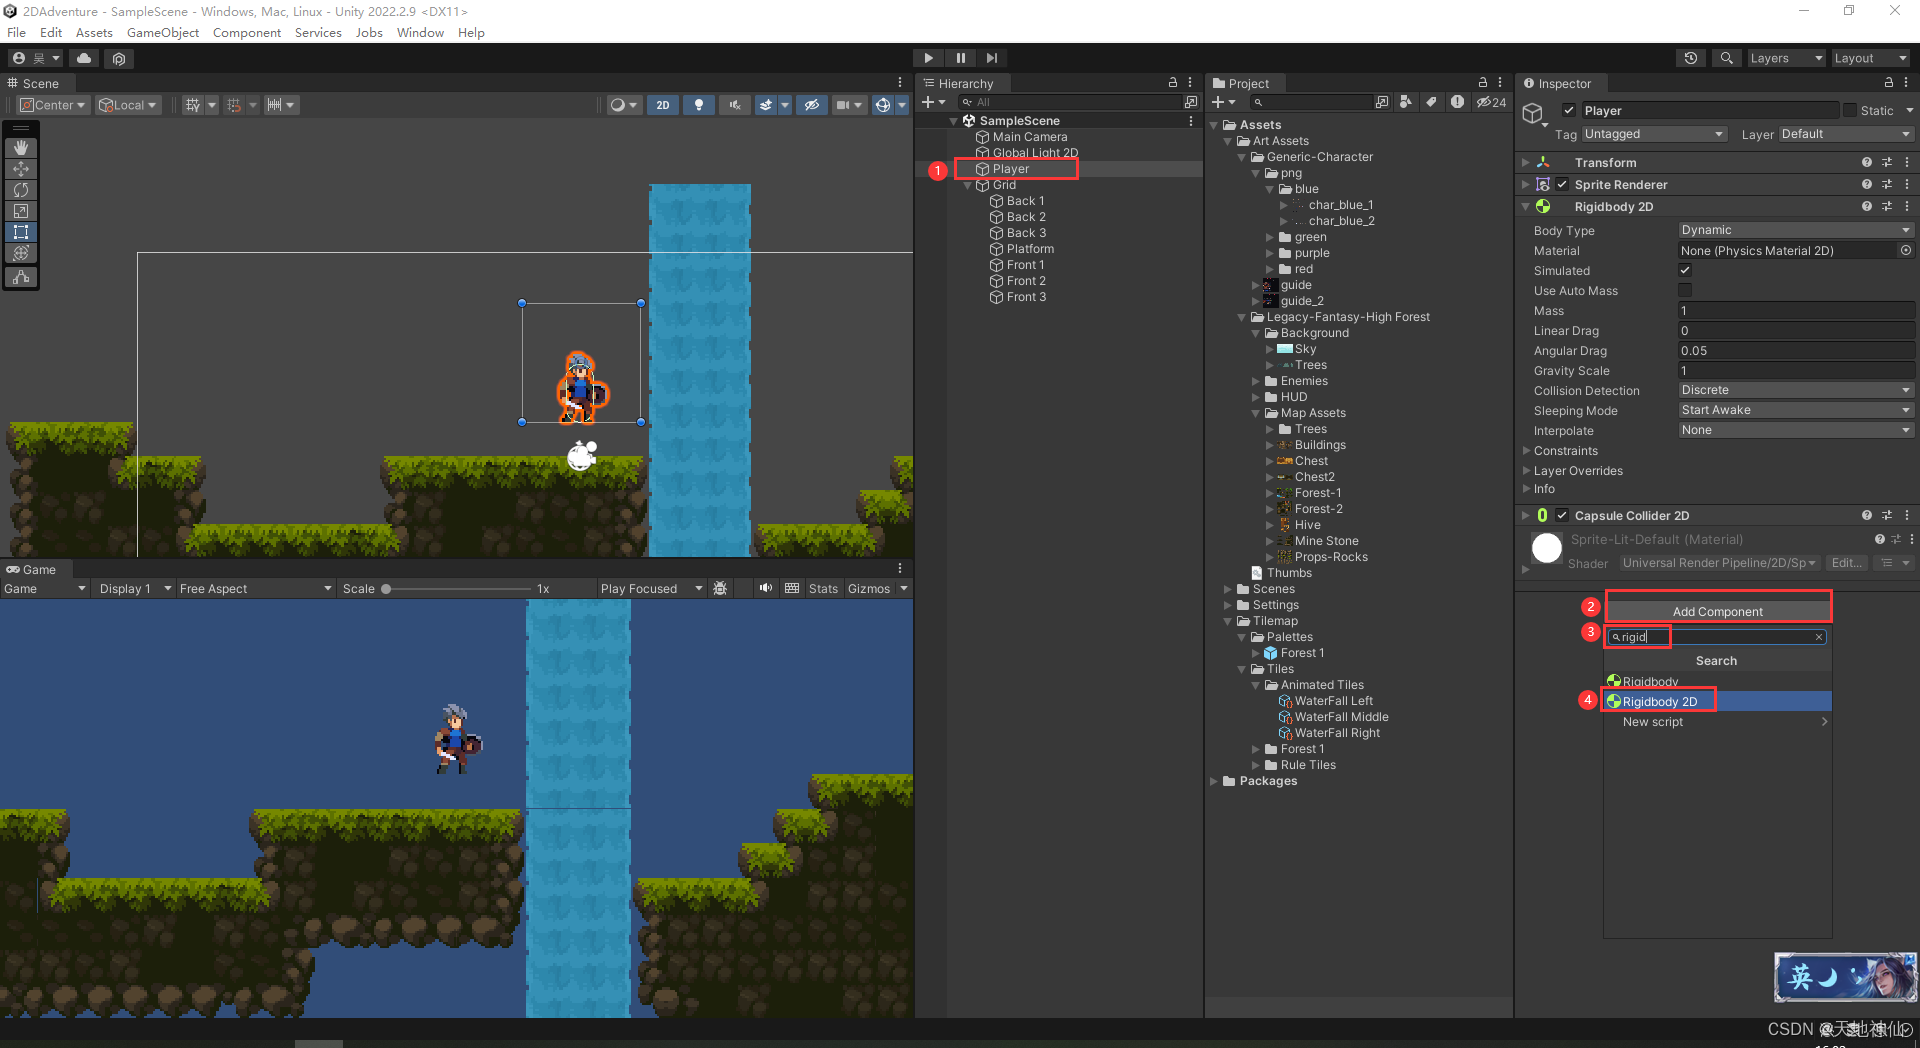Lock the Hierarchy panel

[x=1173, y=83]
